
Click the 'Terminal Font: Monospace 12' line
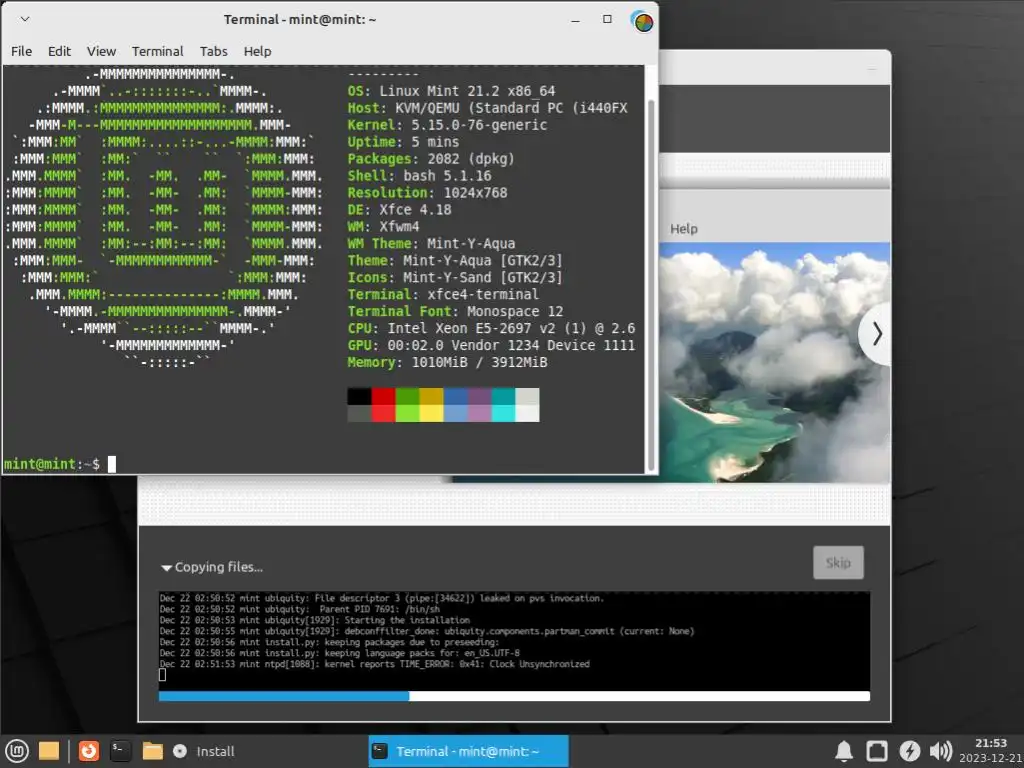(x=455, y=312)
